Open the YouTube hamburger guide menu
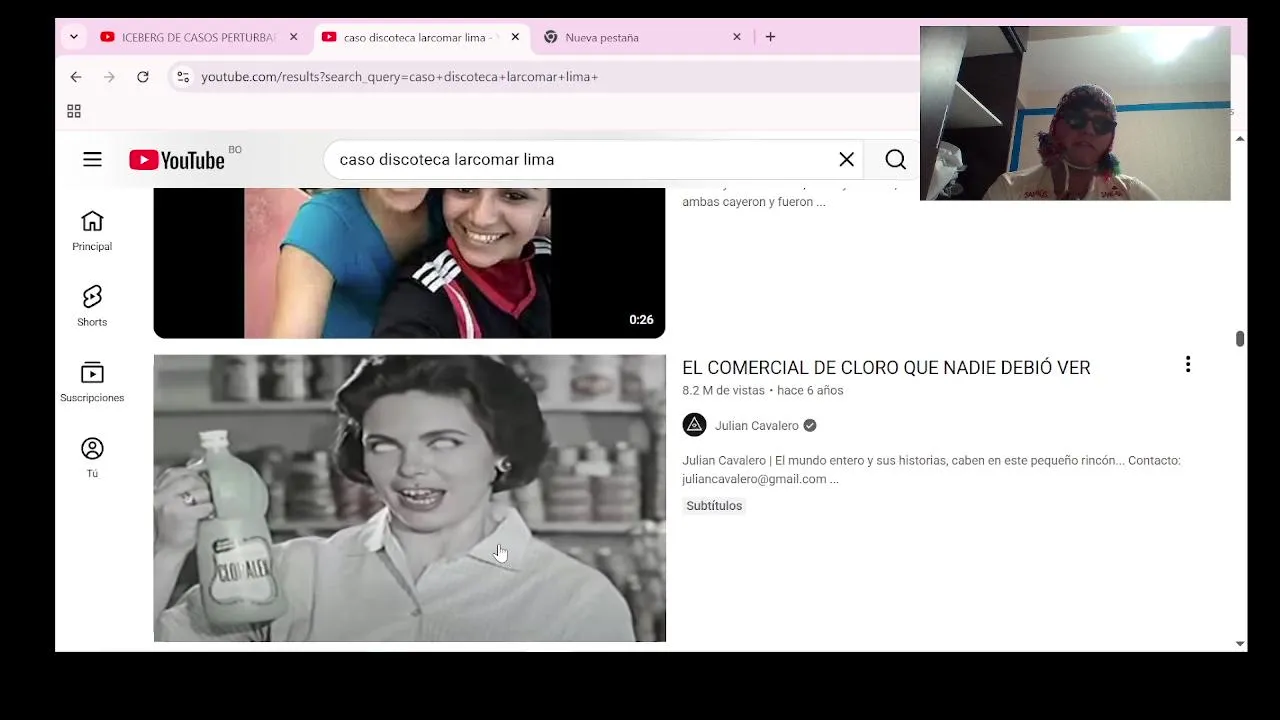The height and width of the screenshot is (720, 1280). 92,159
